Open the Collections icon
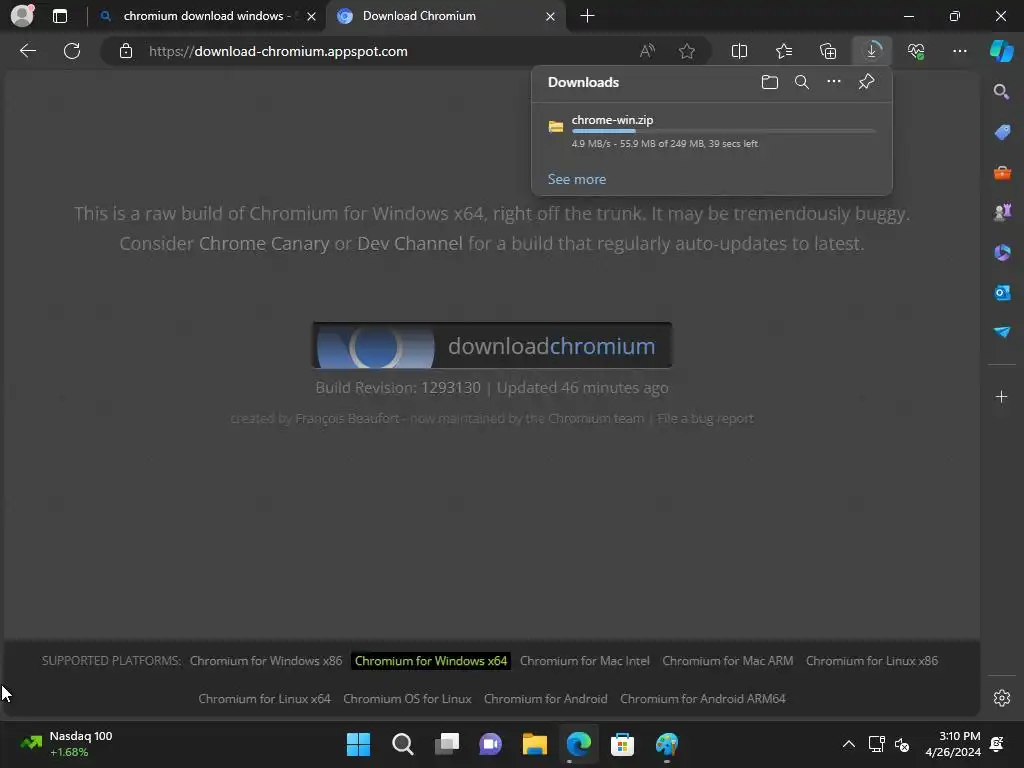This screenshot has height=768, width=1024. [828, 51]
